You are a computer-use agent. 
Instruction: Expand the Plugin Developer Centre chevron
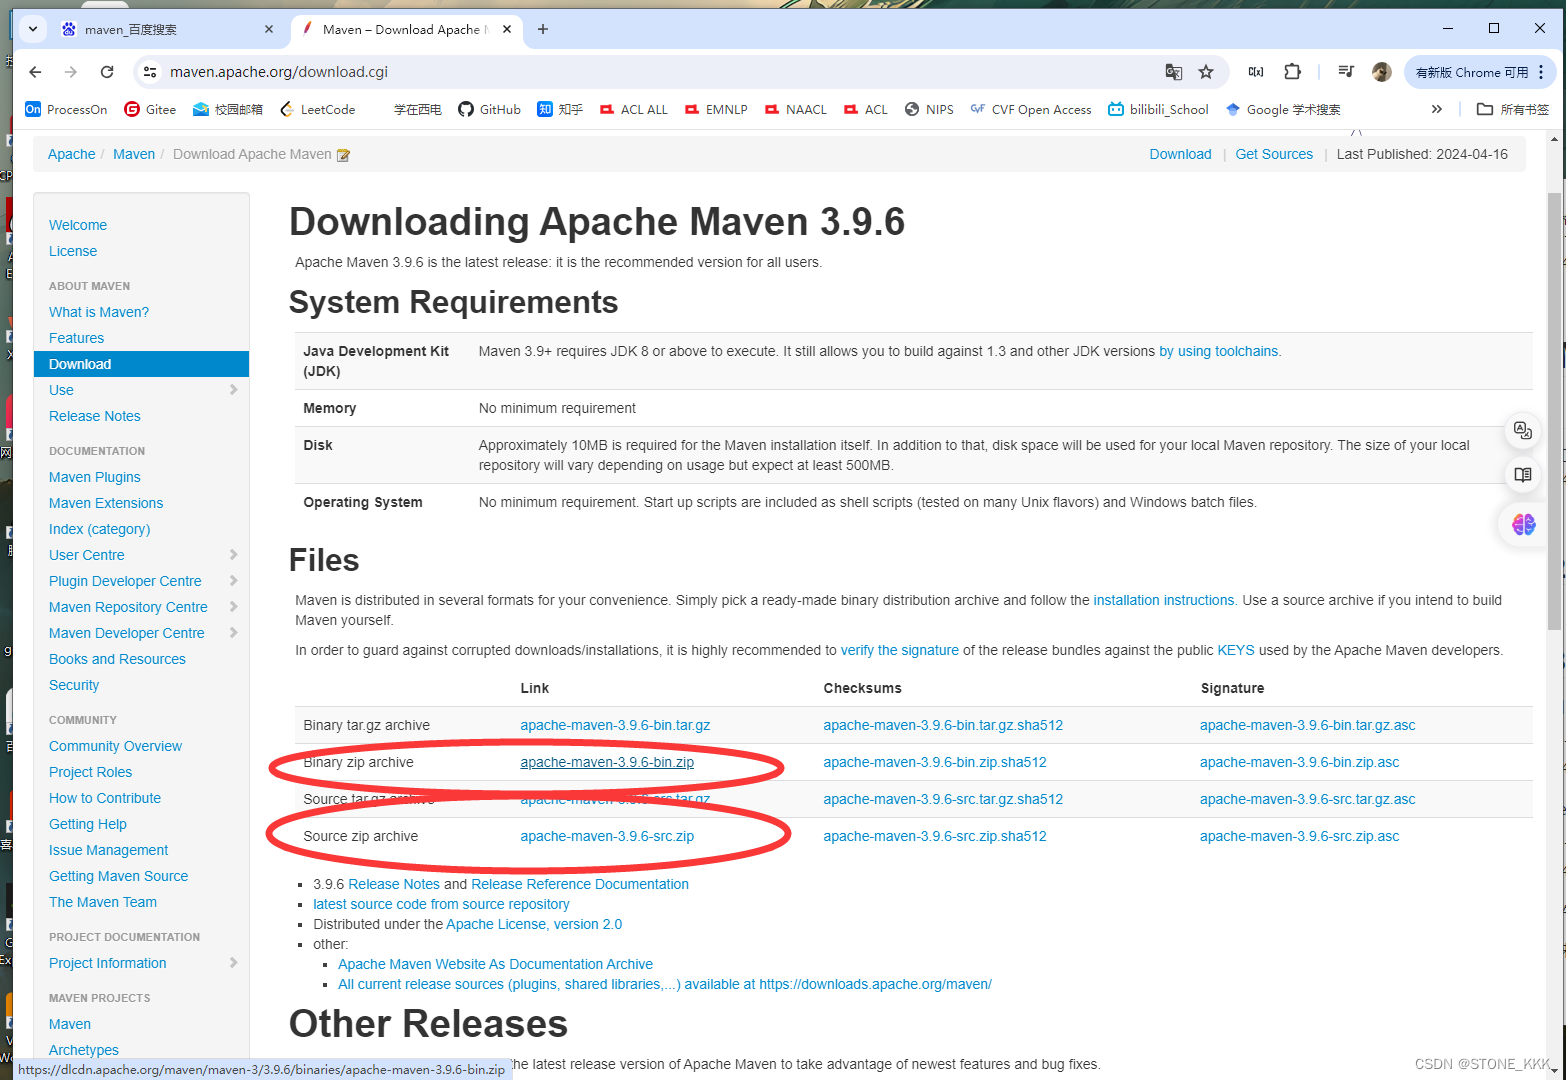point(233,580)
